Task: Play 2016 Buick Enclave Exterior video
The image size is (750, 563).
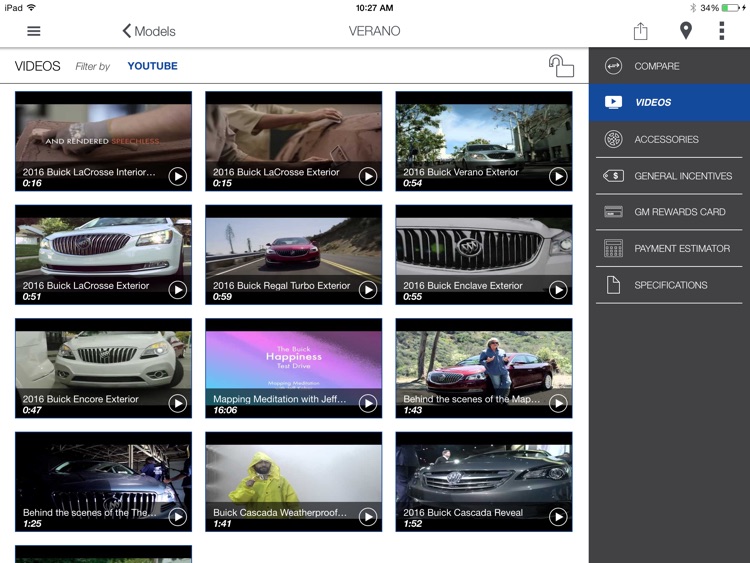Action: click(x=558, y=290)
